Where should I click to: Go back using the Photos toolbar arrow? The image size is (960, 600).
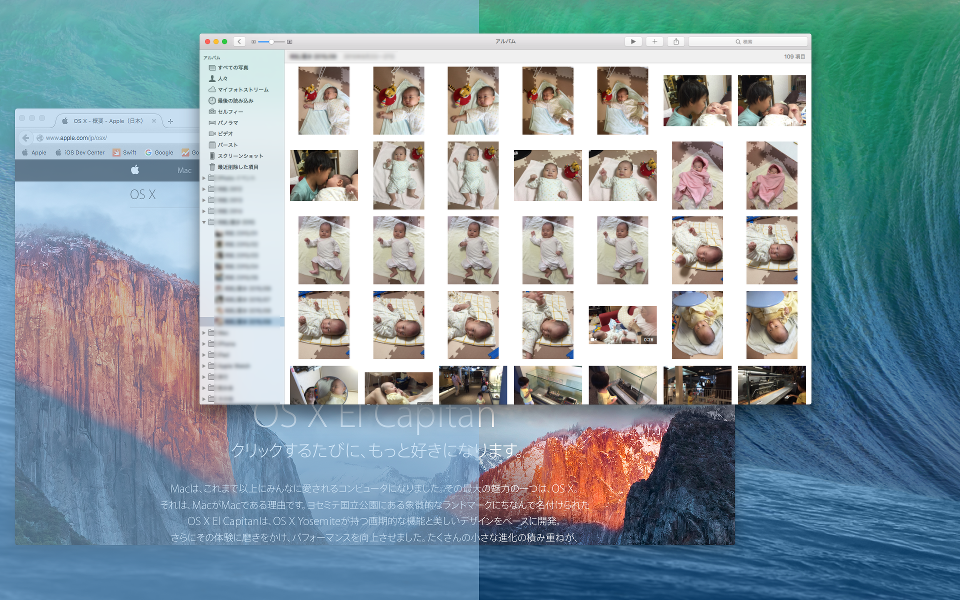(239, 42)
